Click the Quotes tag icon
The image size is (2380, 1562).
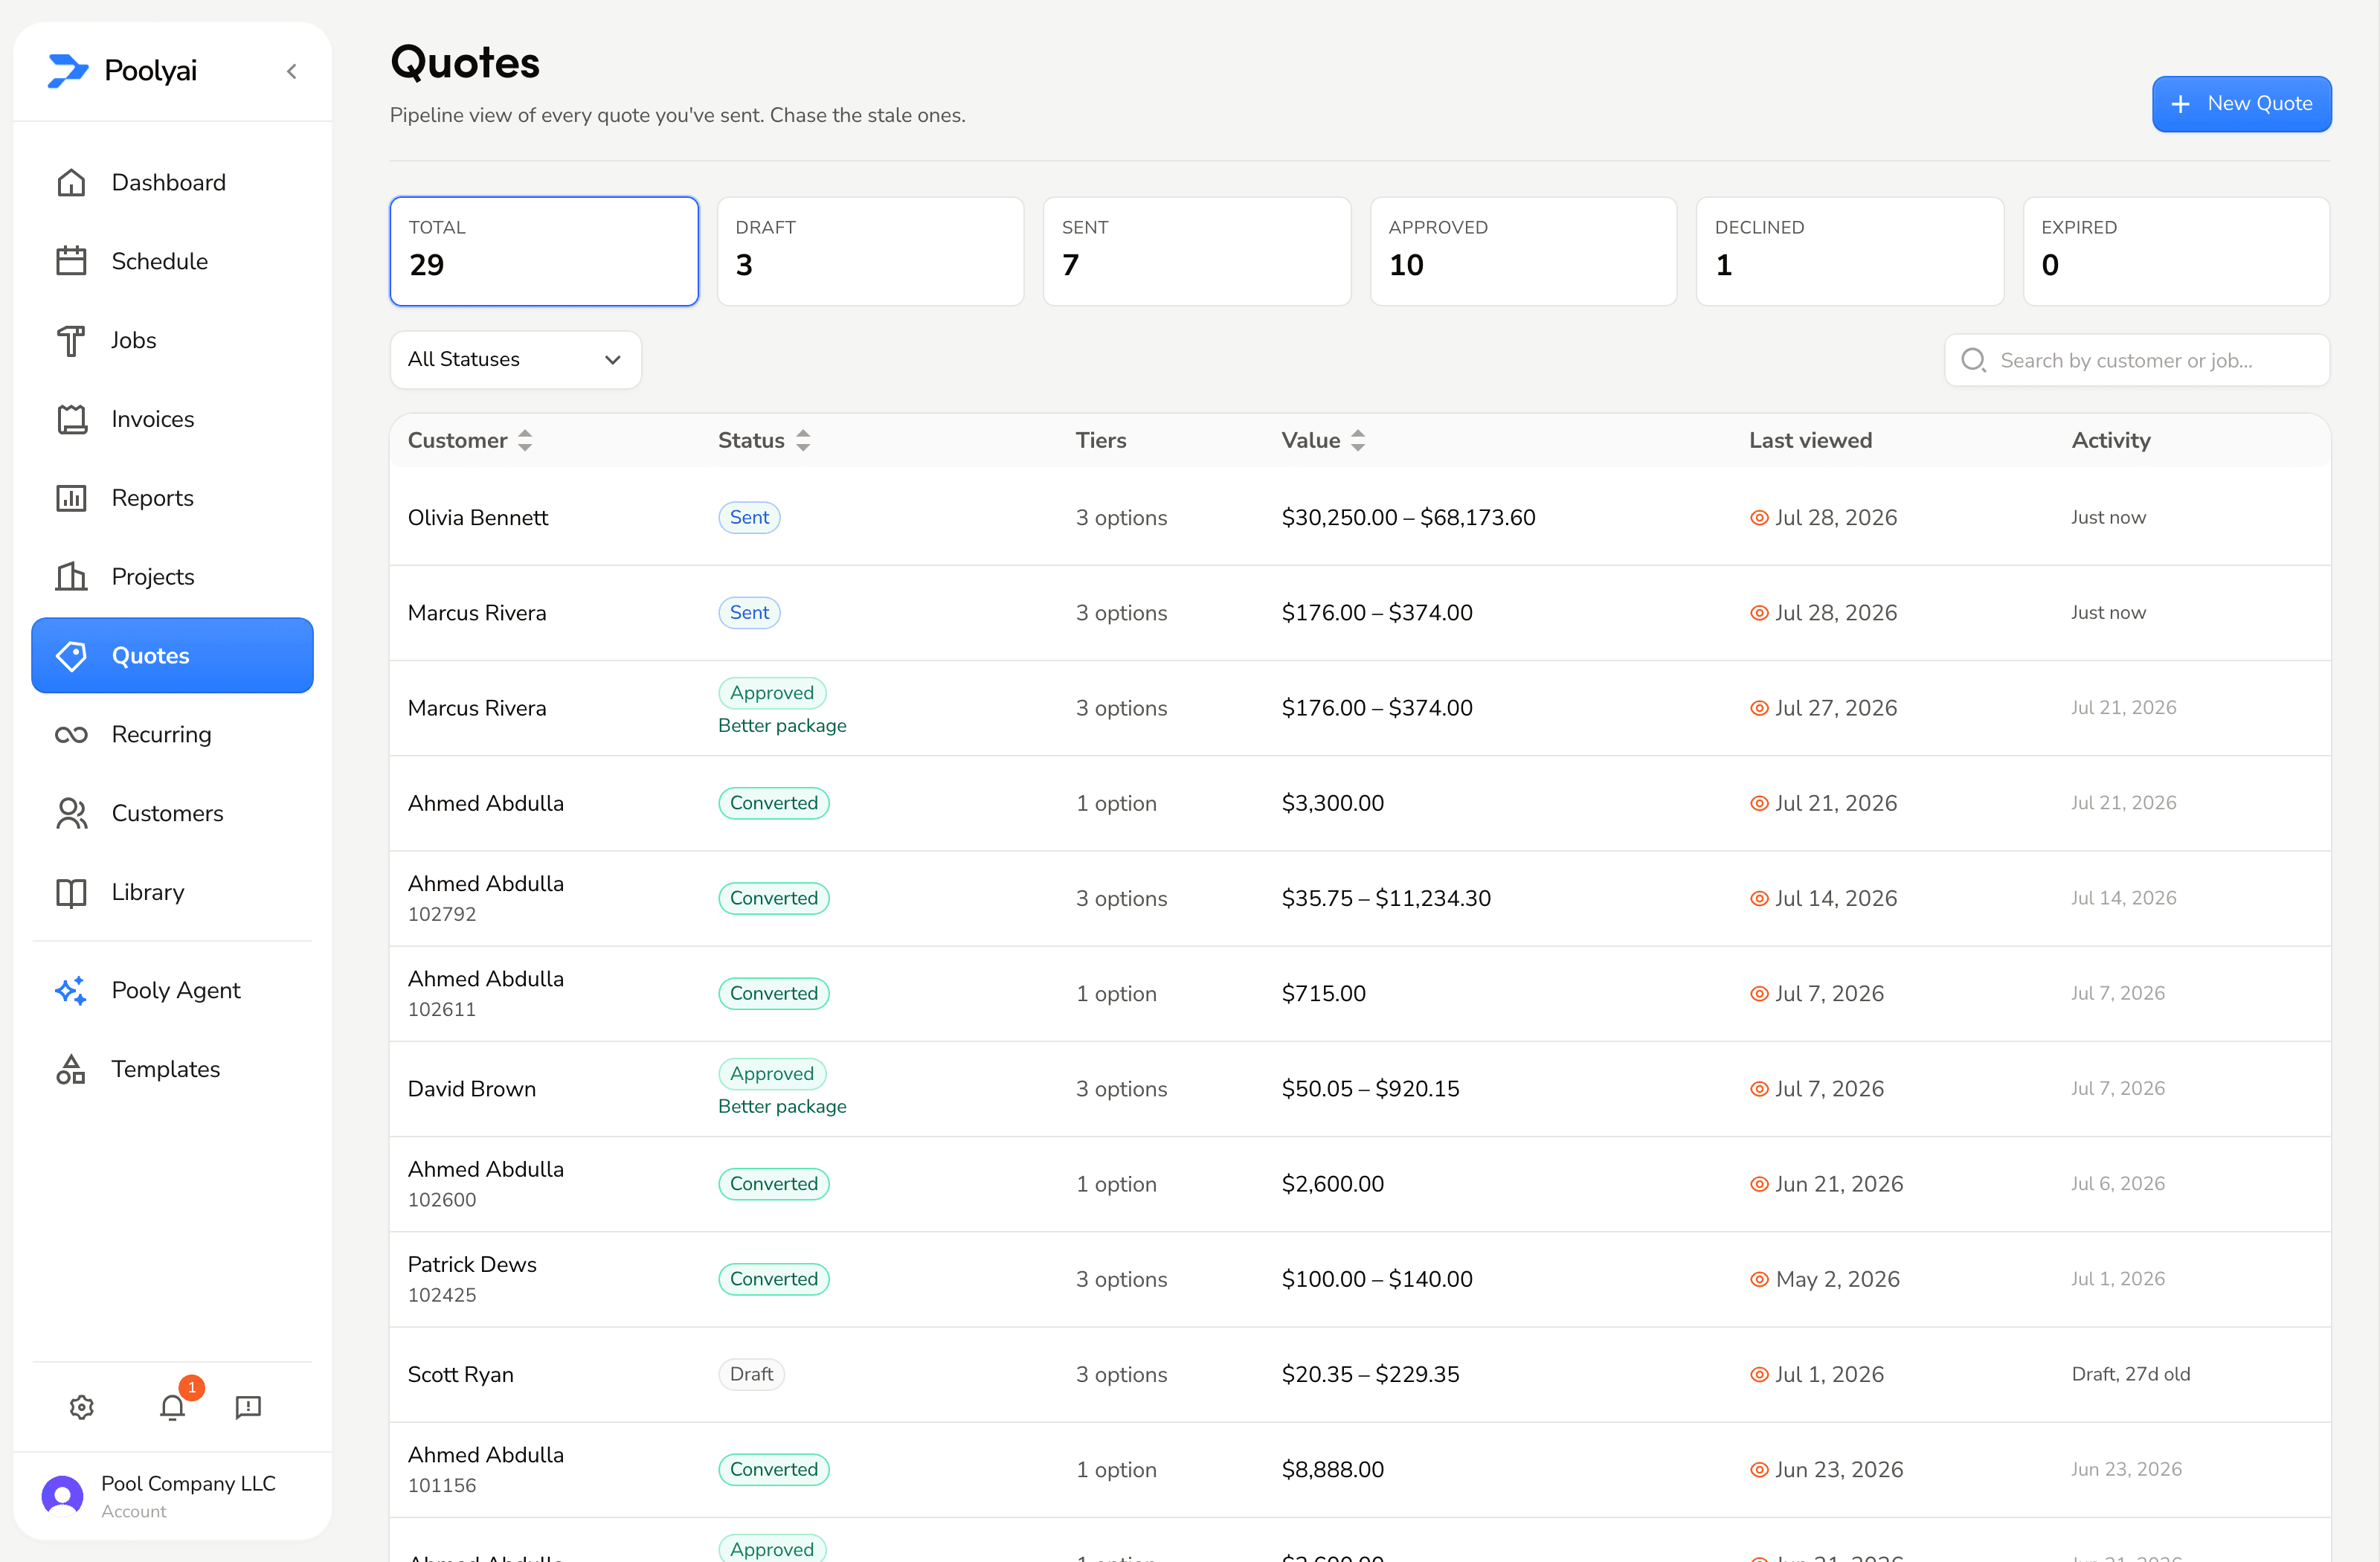point(71,656)
